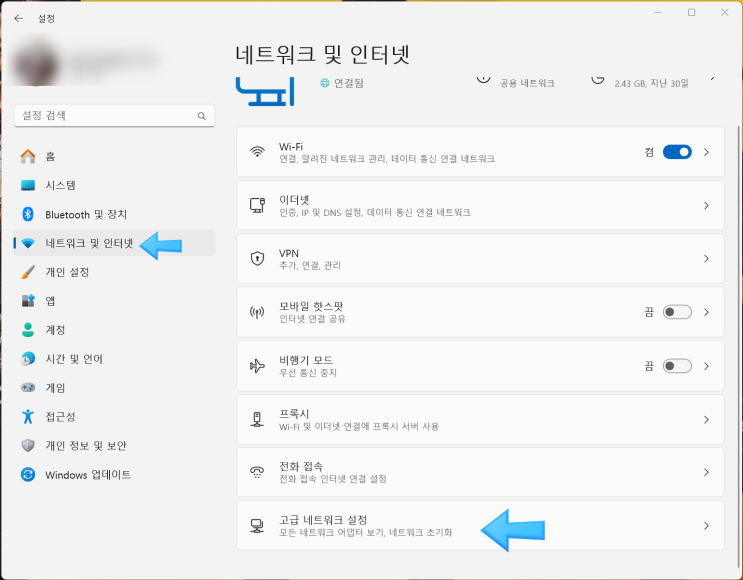This screenshot has width=743, height=580.
Task: Click the chevron on 고급 네트워크 설정 row
Action: (x=707, y=526)
